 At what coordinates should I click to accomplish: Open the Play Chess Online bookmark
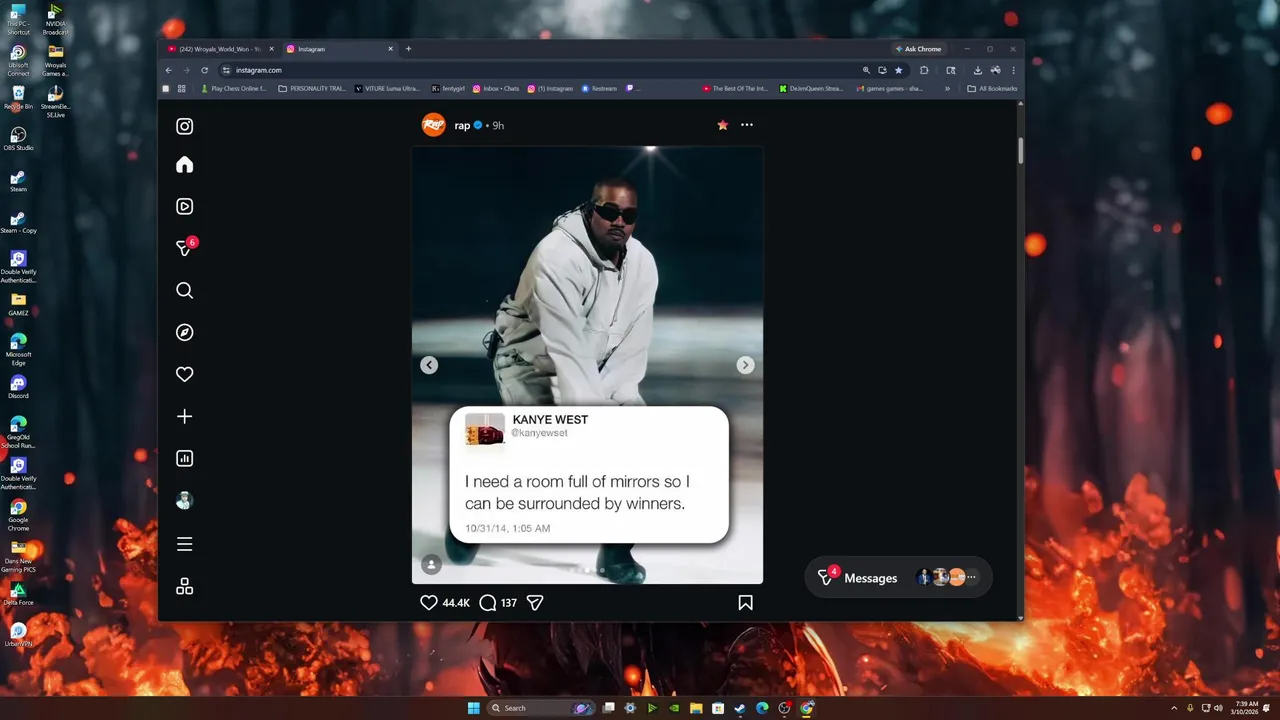coord(234,88)
